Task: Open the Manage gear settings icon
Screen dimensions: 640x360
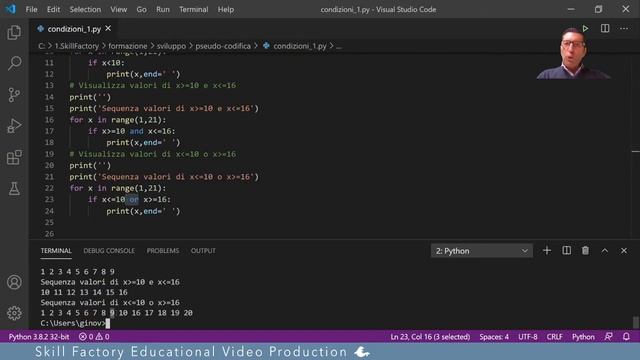Action: point(14,313)
